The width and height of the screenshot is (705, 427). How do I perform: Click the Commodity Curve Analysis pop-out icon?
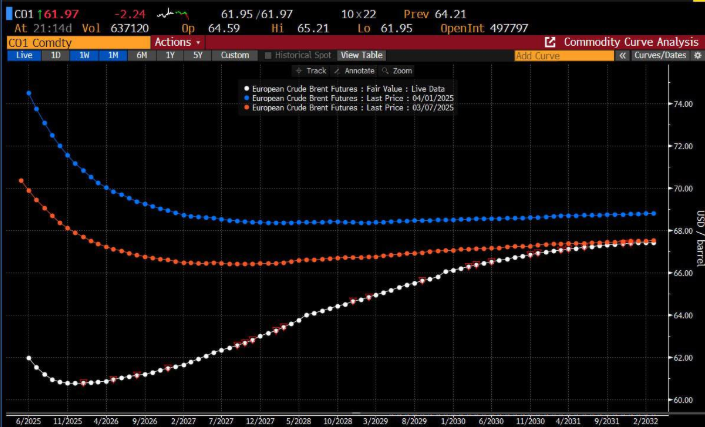[550, 42]
